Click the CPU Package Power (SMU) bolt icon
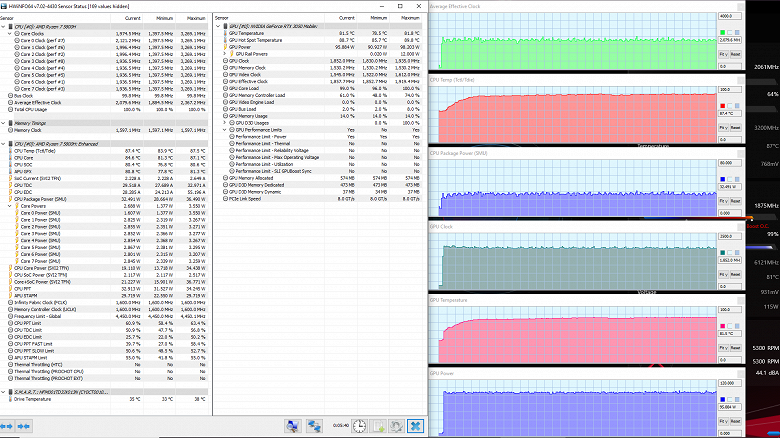 coord(10,199)
